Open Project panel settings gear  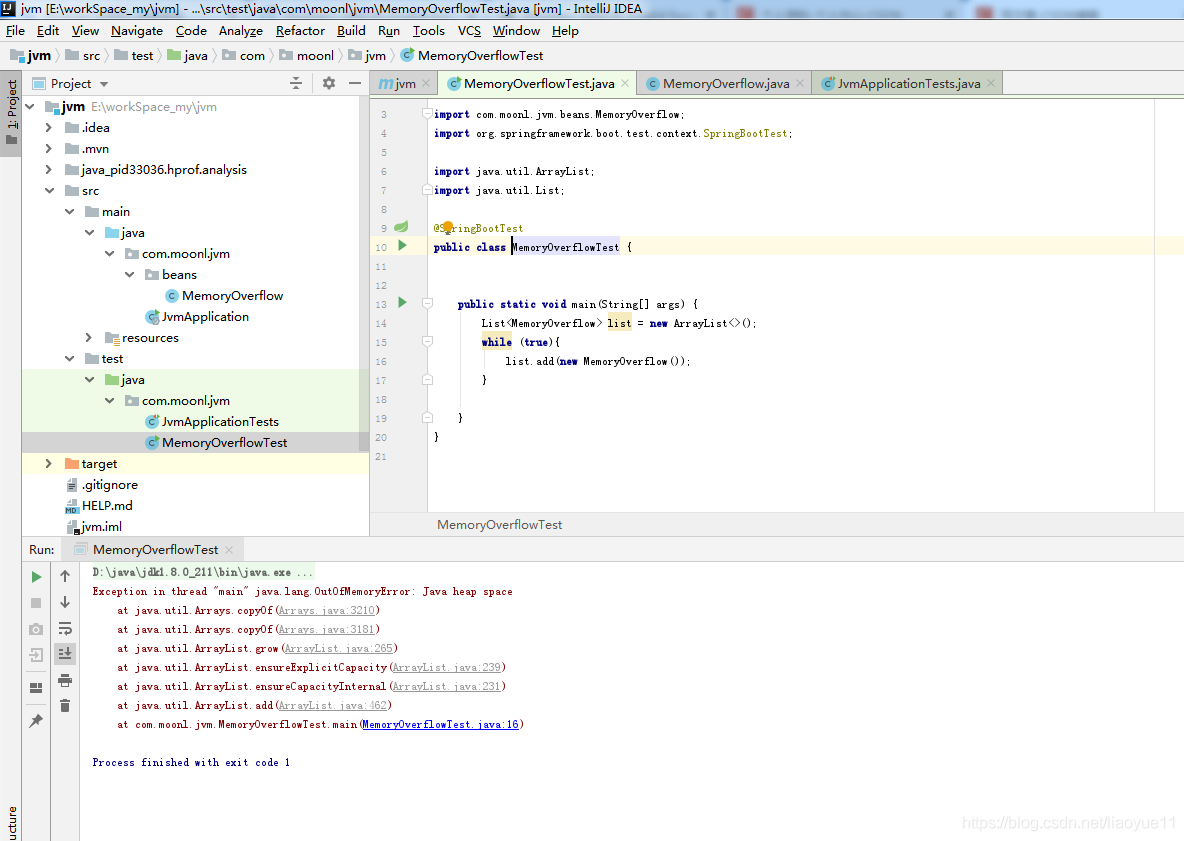click(x=328, y=83)
